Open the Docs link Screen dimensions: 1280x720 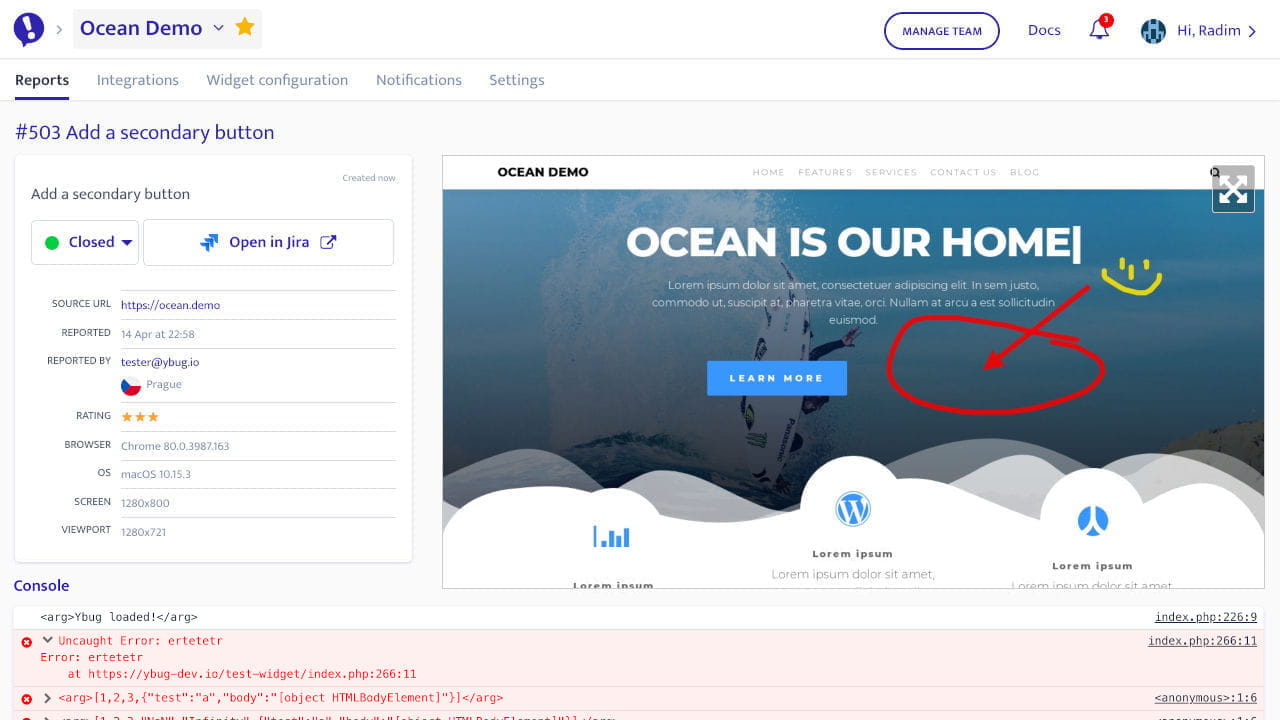1044,30
